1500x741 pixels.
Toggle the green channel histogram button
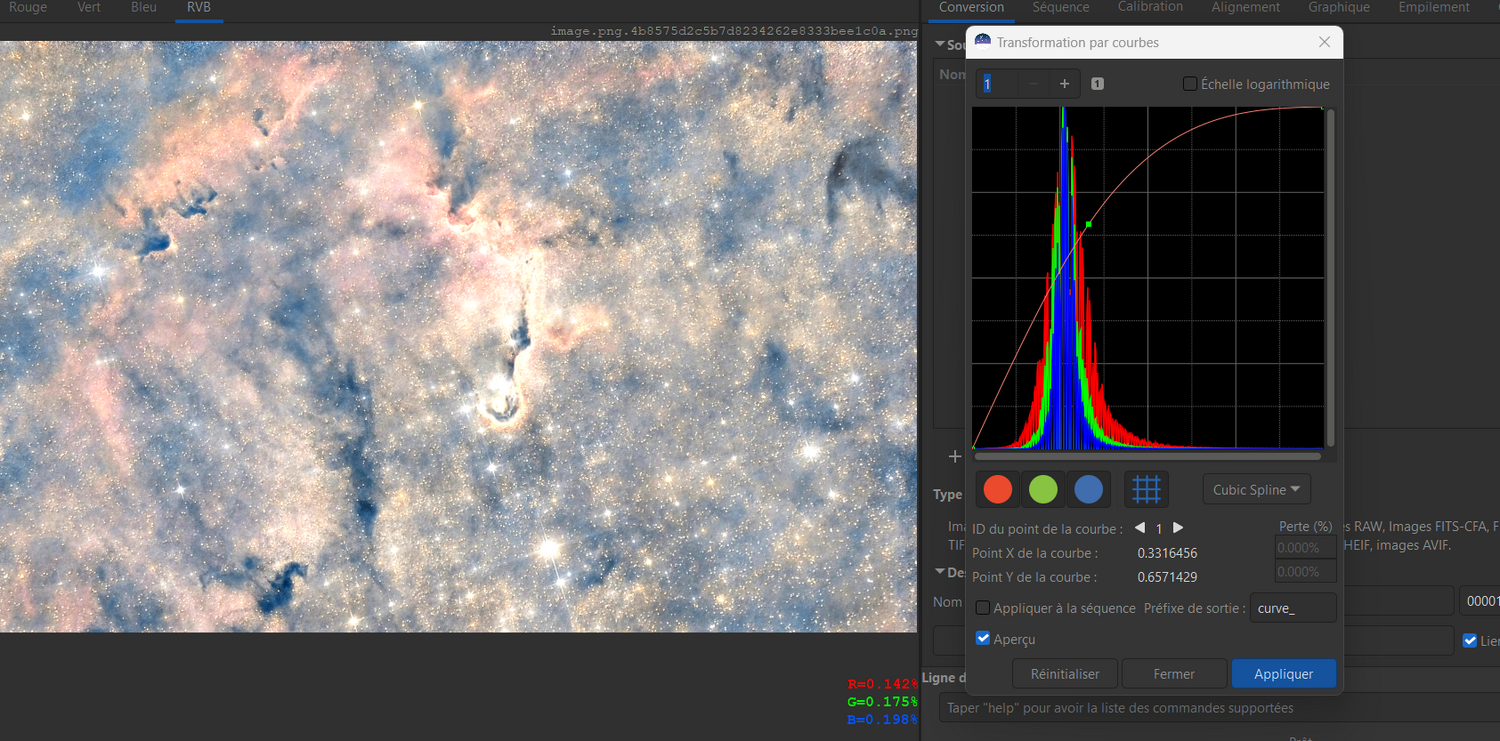[x=1043, y=489]
